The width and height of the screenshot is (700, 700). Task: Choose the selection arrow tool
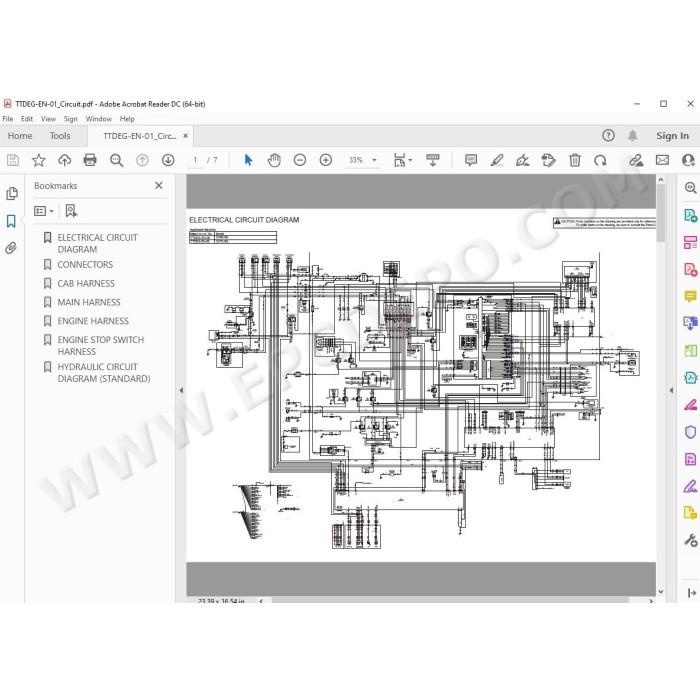click(x=249, y=160)
